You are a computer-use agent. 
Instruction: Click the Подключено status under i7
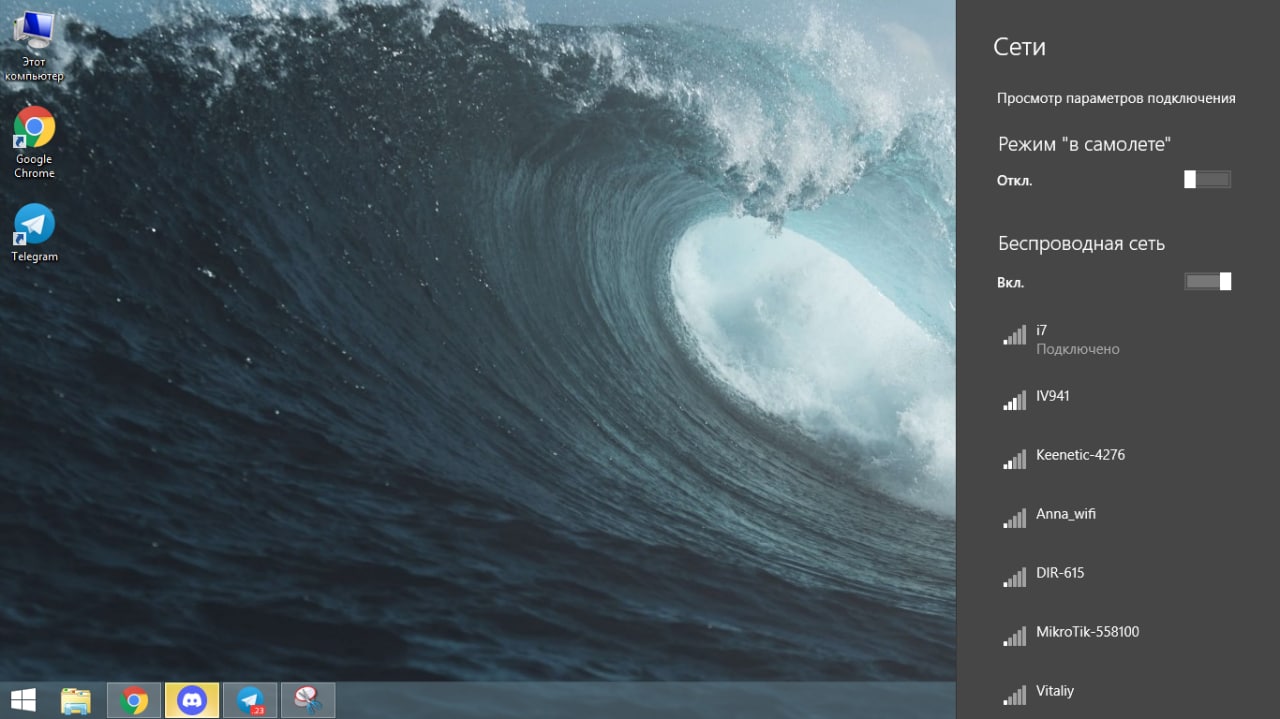[1077, 349]
